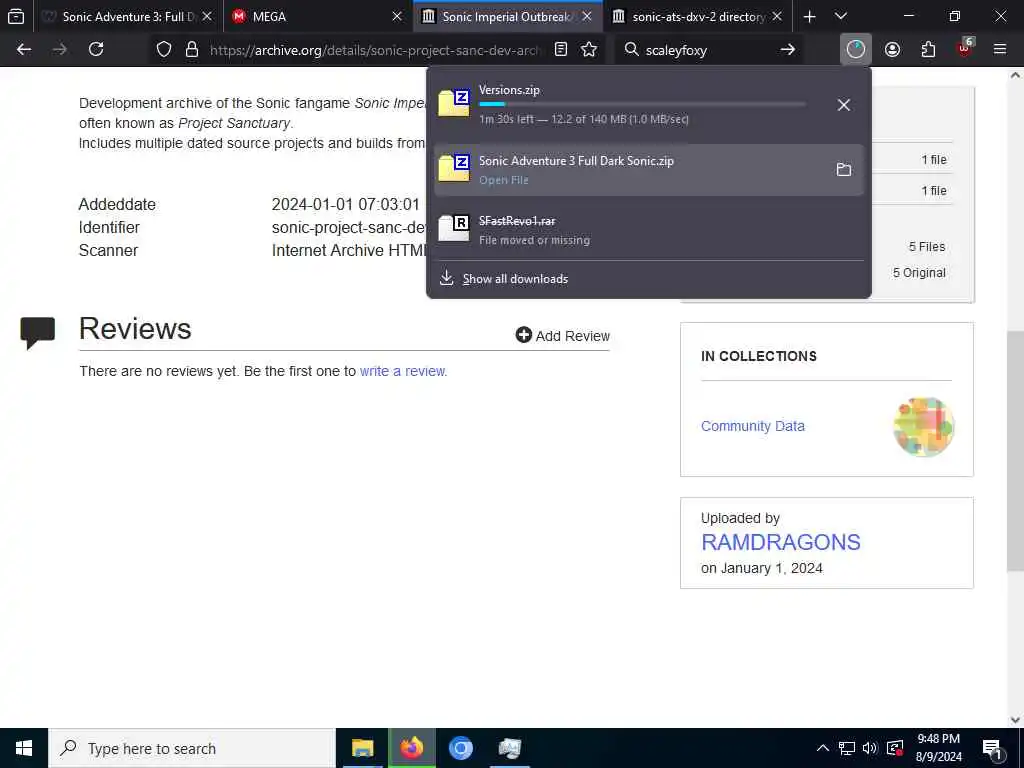Open the extensions puzzle icon

[x=928, y=50]
